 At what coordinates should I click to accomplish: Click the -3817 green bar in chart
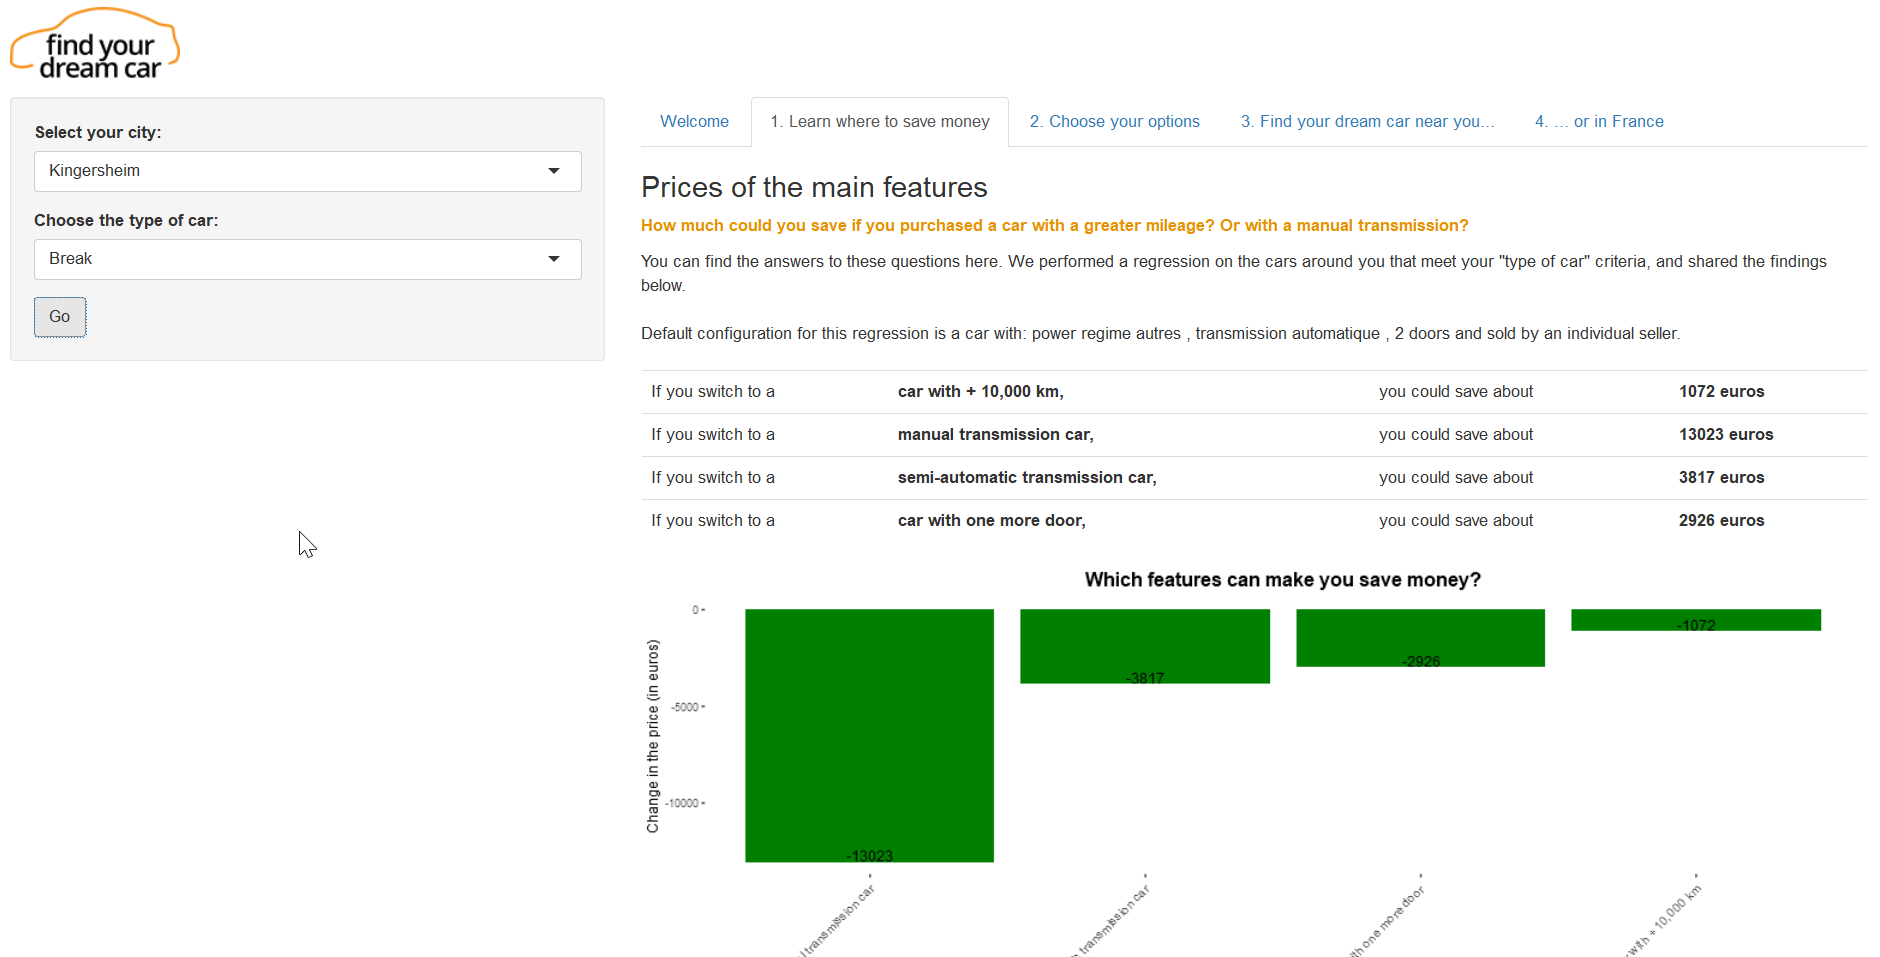coord(1145,646)
